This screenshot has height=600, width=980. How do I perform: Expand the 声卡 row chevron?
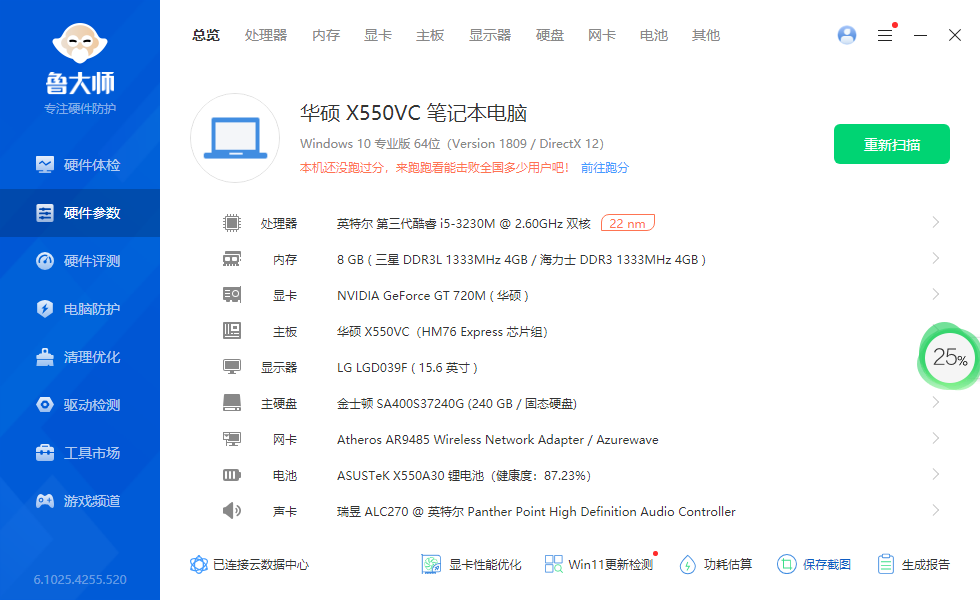[x=936, y=510]
